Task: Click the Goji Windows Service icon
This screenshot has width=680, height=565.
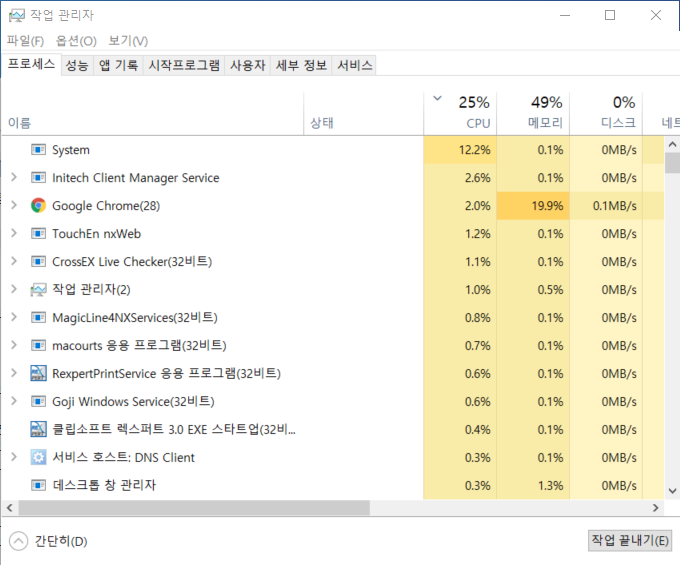Action: pos(38,402)
